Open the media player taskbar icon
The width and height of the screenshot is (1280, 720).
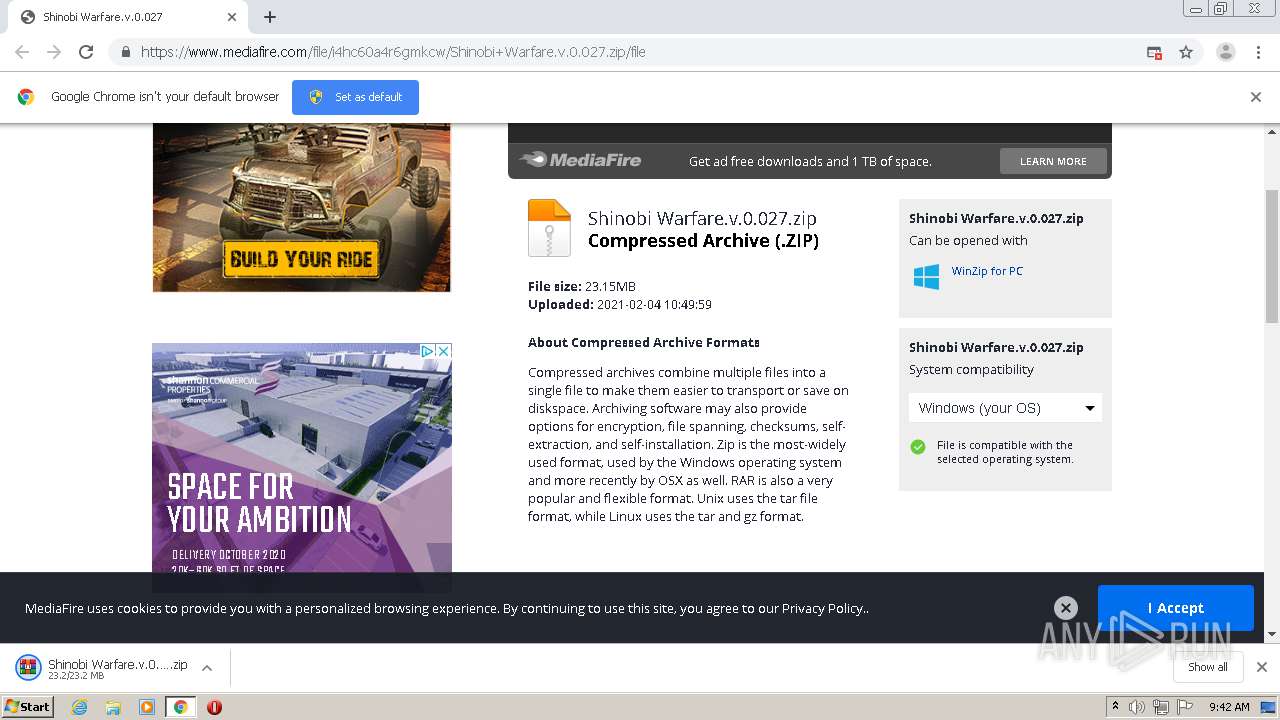tap(147, 707)
